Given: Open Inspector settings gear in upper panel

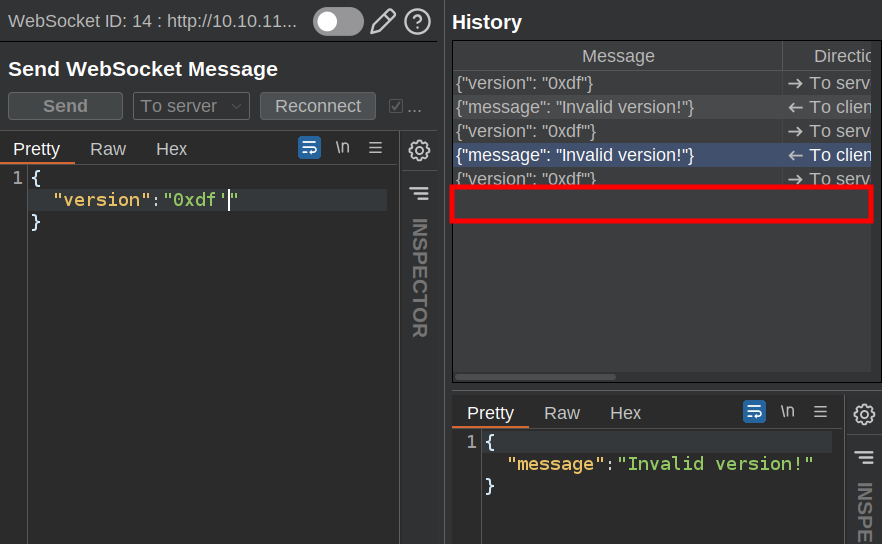Looking at the screenshot, I should [x=420, y=151].
